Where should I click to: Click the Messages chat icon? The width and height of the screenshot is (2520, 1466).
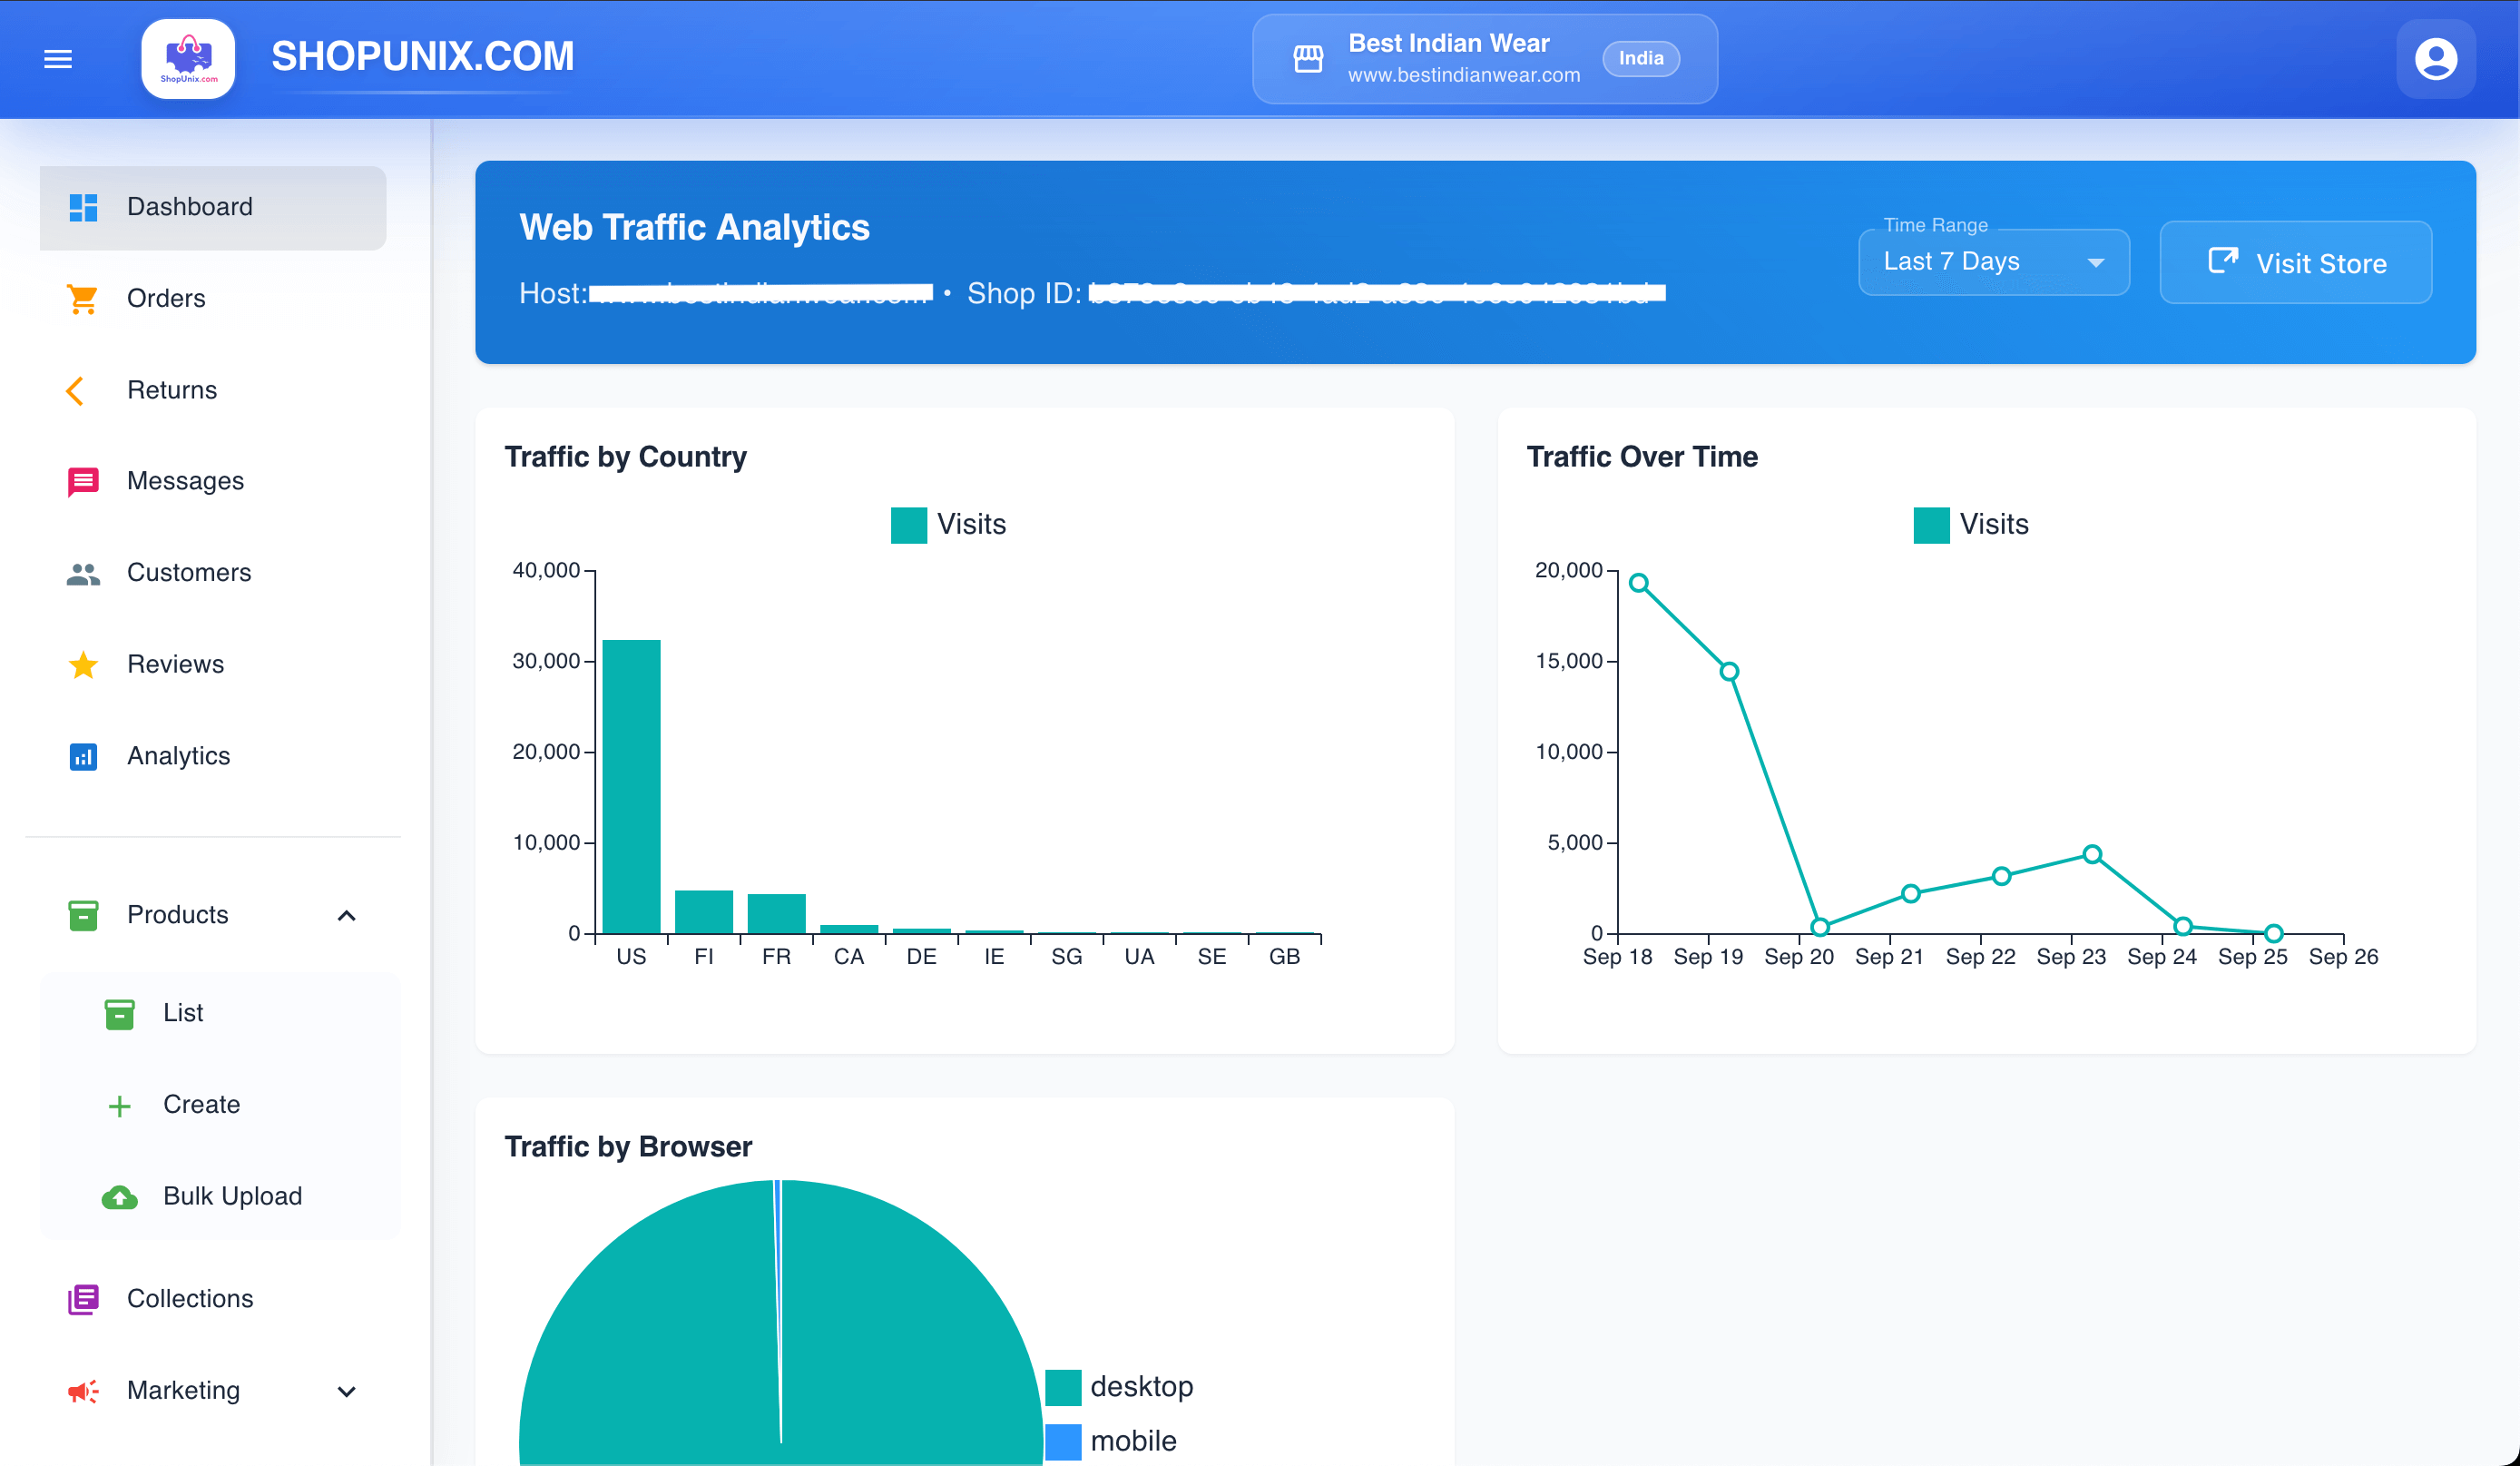83,482
